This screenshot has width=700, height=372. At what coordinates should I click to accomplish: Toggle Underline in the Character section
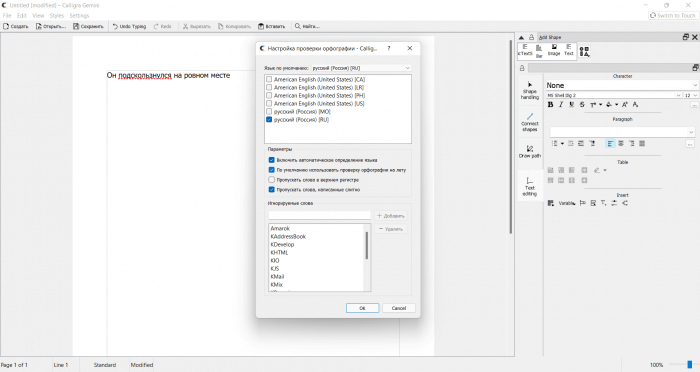point(571,104)
